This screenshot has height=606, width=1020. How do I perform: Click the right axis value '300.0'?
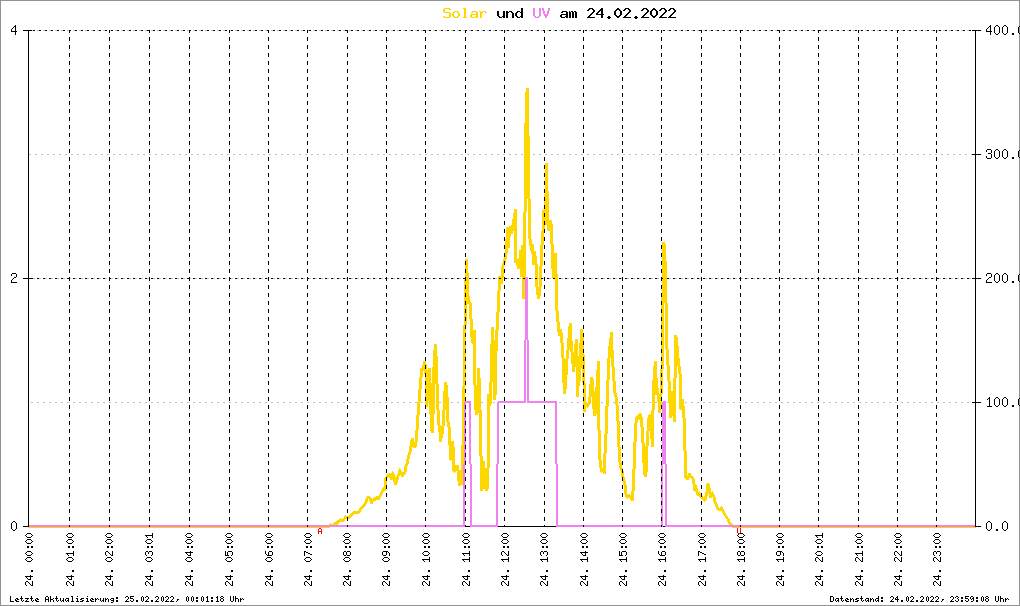pyautogui.click(x=1002, y=154)
